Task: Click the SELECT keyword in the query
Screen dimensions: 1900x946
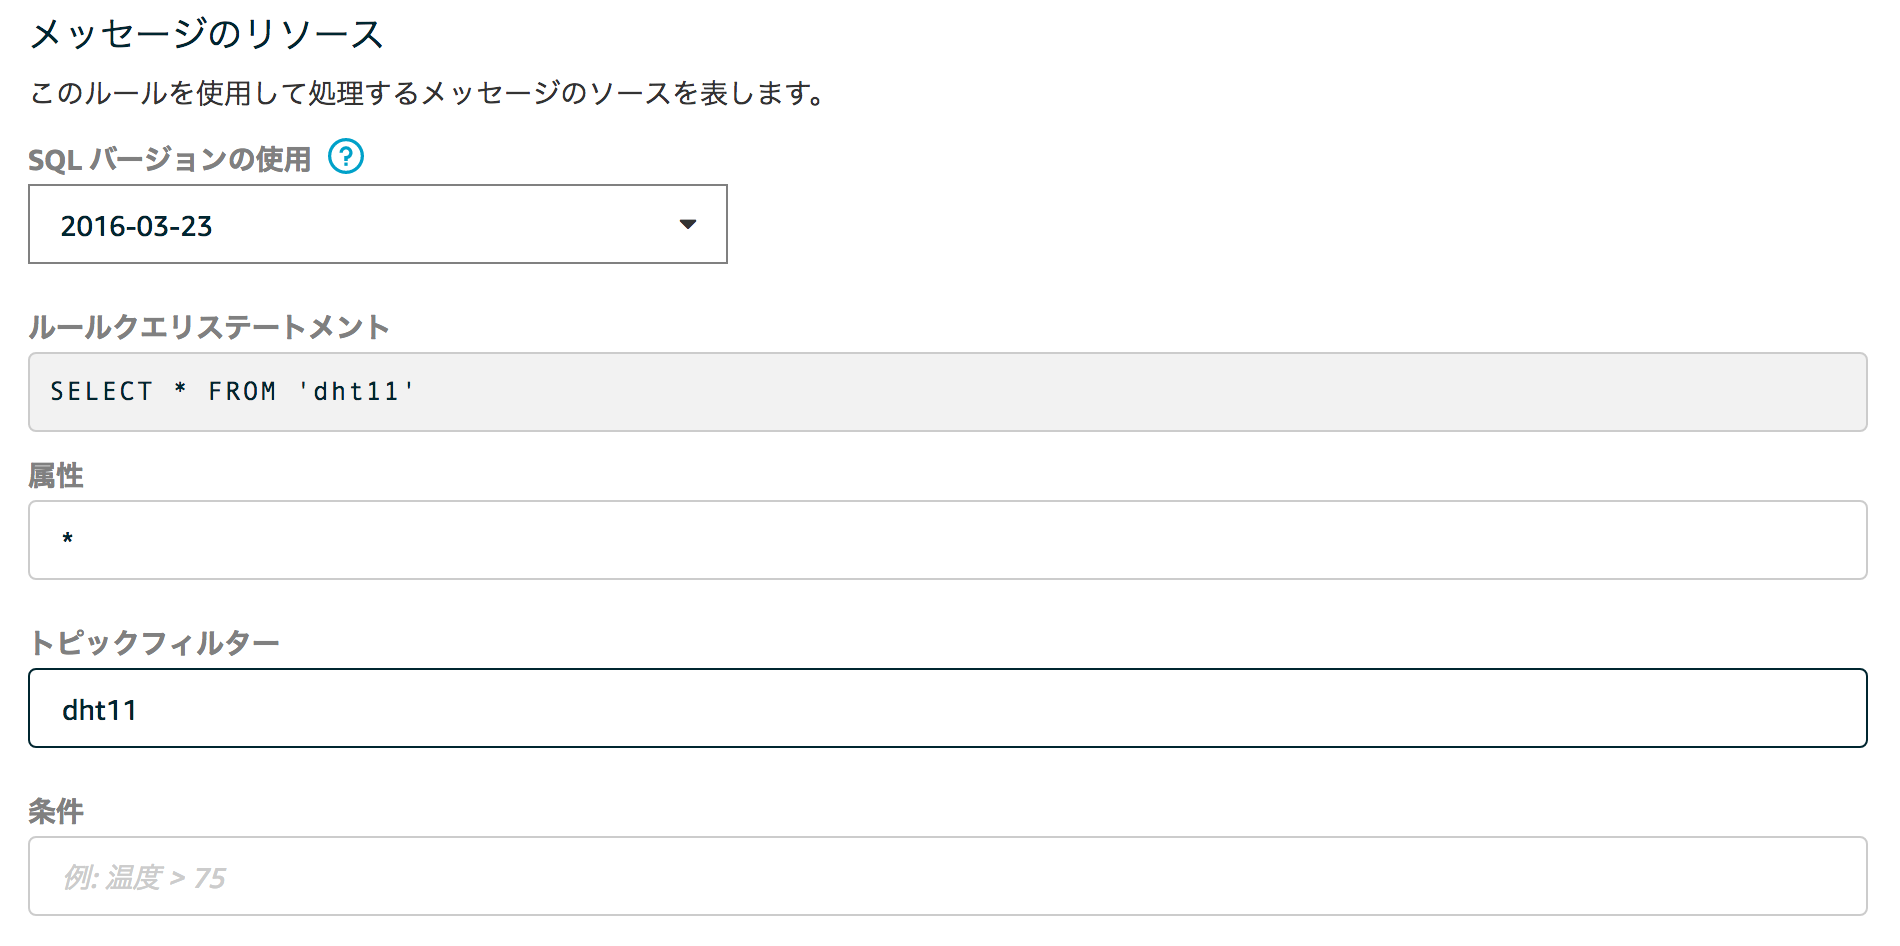Action: [102, 391]
